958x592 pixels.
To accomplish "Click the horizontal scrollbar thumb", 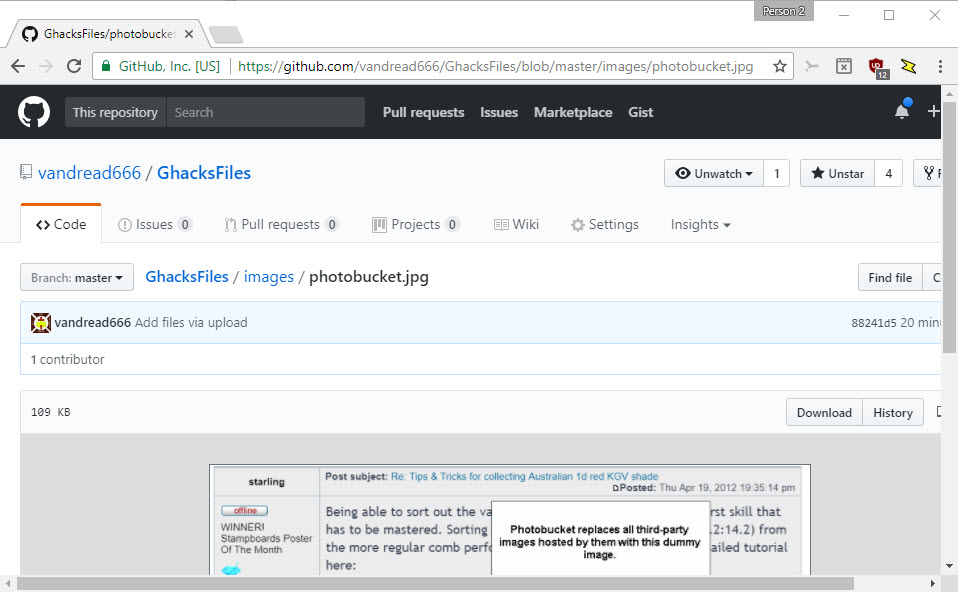I will [x=435, y=583].
